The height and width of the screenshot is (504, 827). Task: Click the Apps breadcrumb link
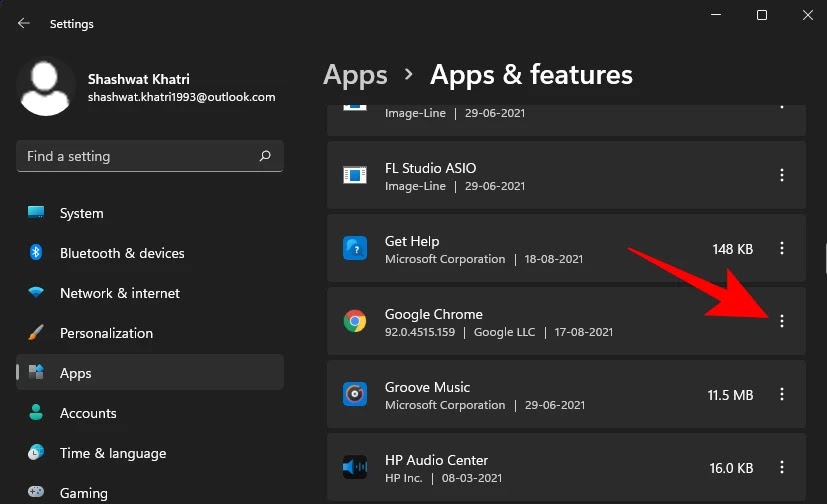[355, 75]
